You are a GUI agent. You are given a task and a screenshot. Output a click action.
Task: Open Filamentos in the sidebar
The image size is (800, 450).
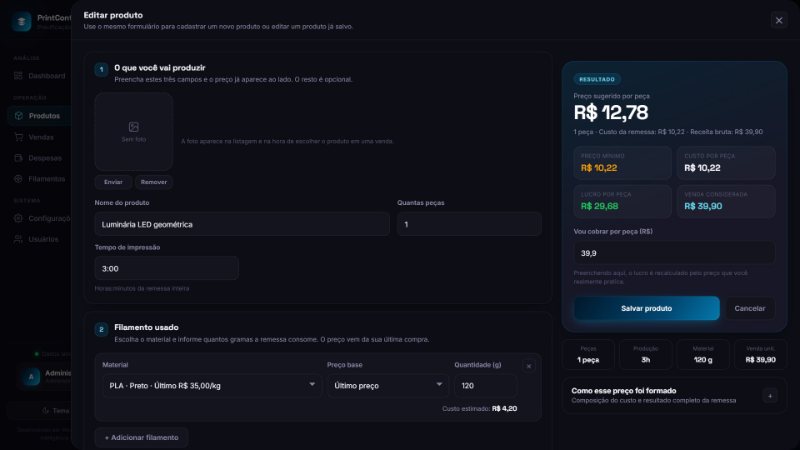tap(40, 179)
